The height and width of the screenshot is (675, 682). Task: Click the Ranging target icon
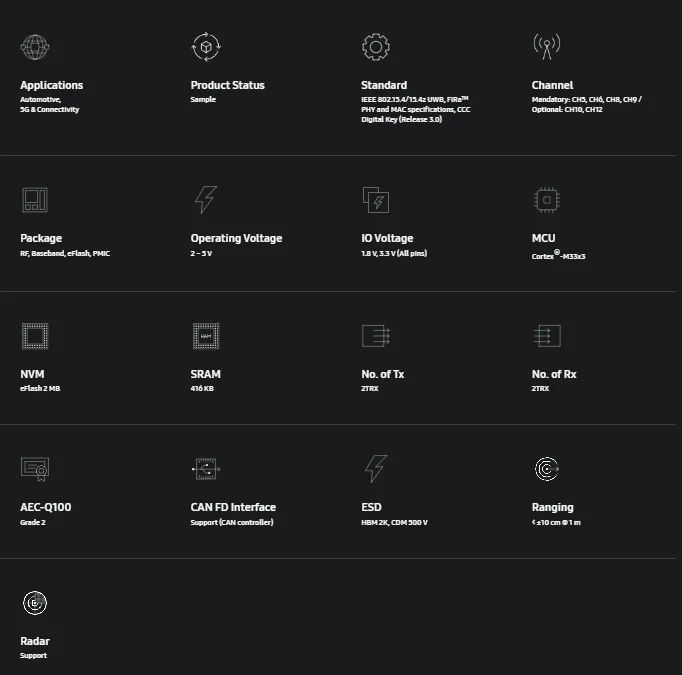547,469
